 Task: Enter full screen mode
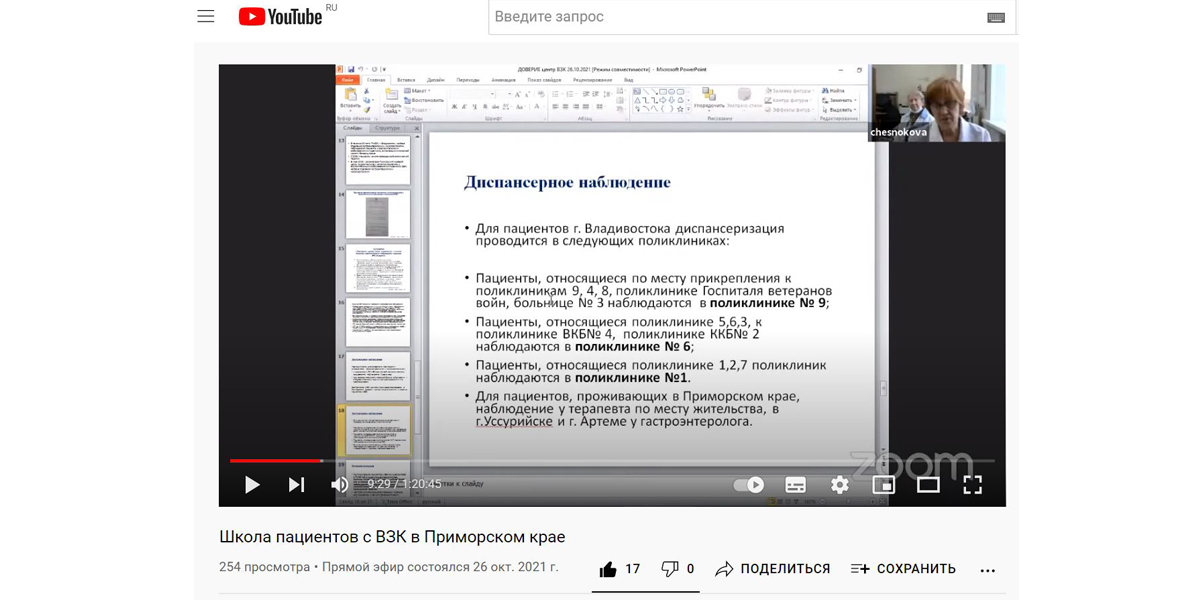(x=972, y=485)
